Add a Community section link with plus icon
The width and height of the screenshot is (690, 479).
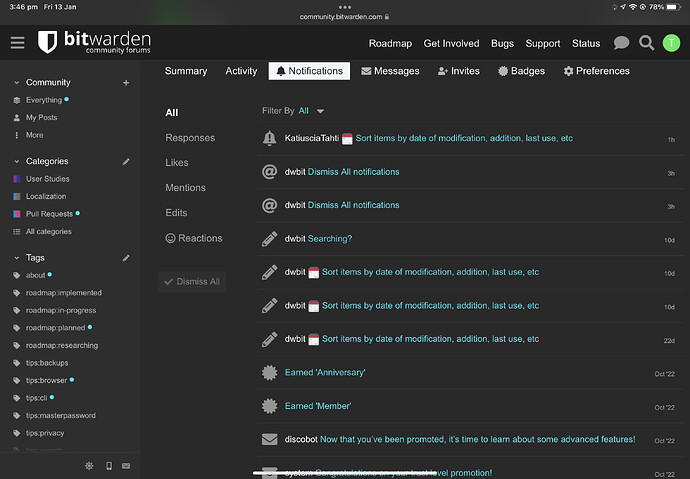click(126, 83)
